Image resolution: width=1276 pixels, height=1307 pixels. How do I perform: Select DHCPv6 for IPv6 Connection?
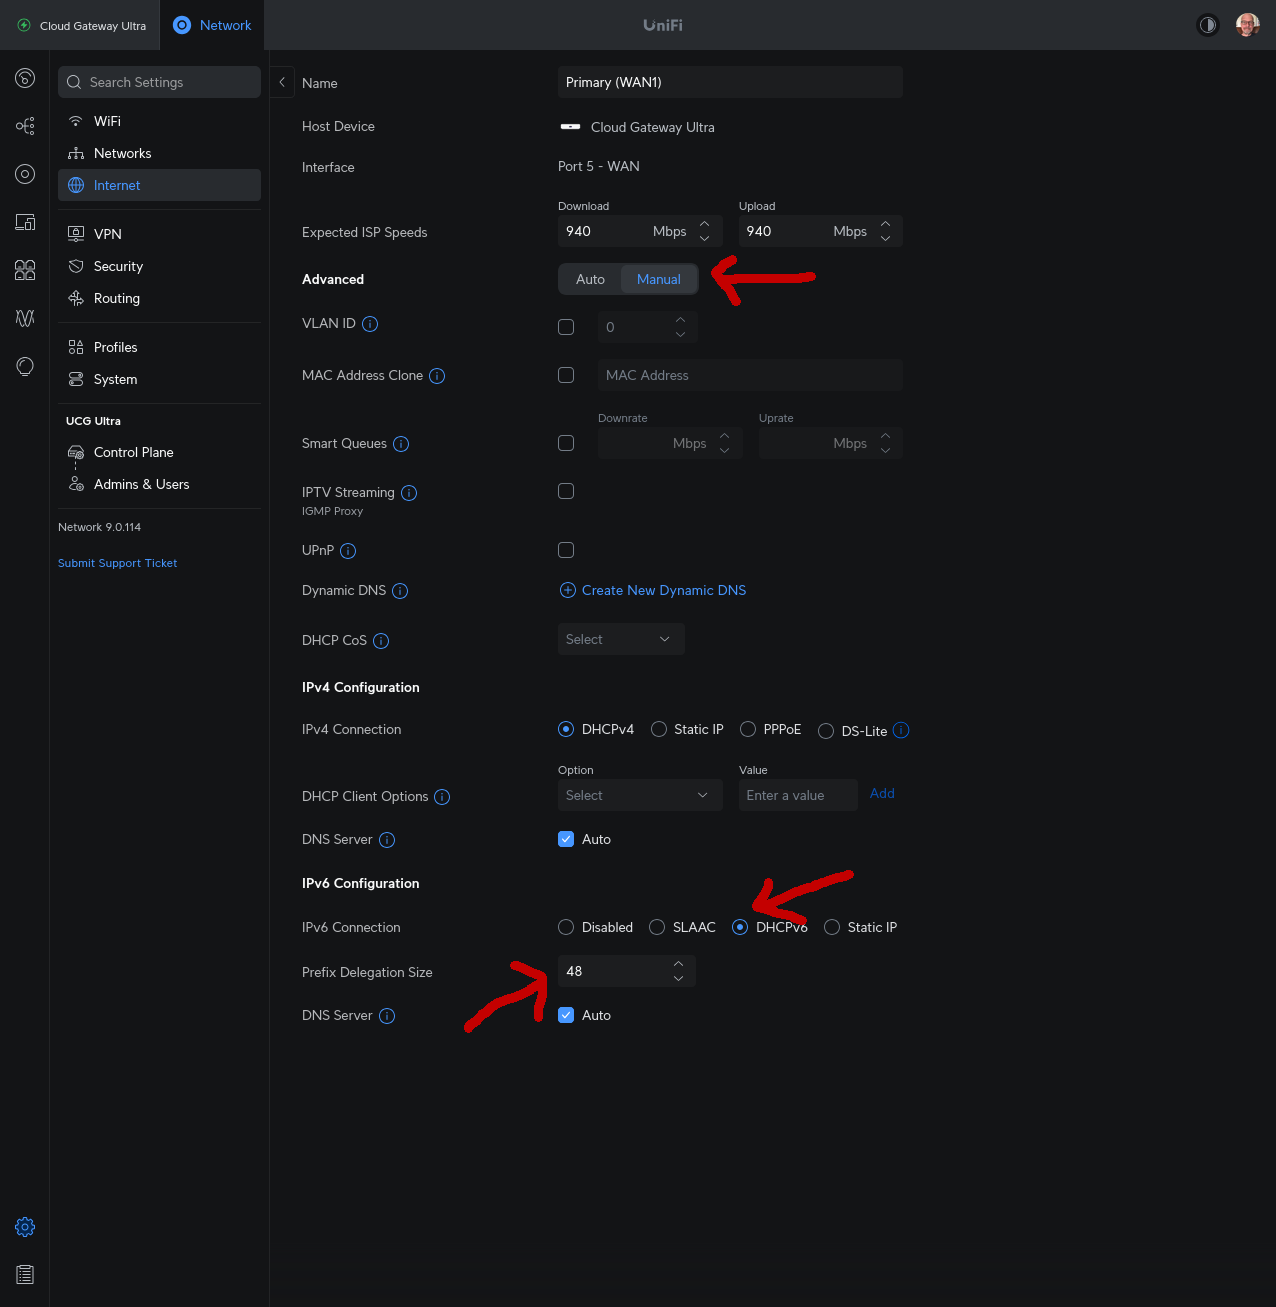740,927
